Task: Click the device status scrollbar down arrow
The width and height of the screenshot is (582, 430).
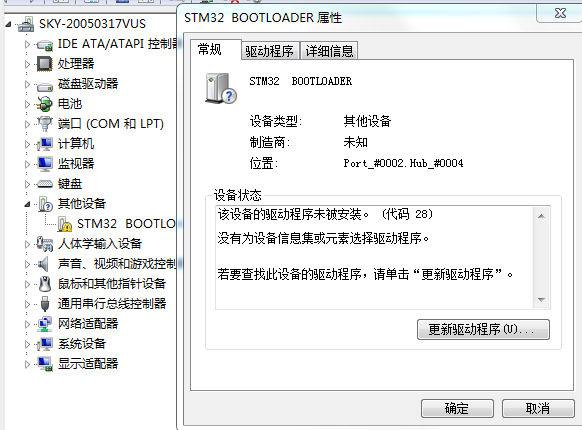Action: pyautogui.click(x=541, y=300)
